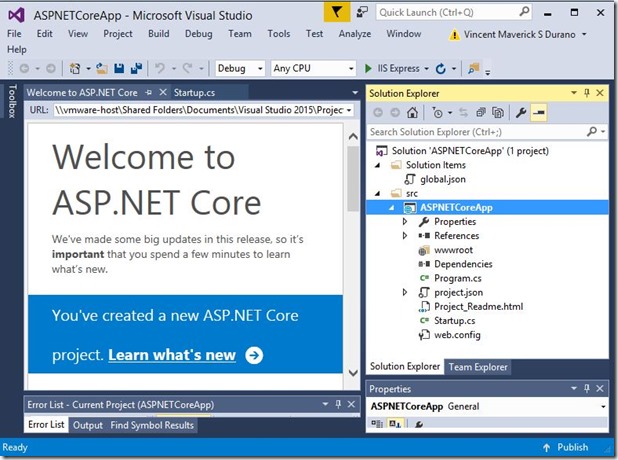Open the Debug configuration dropdown
The image size is (618, 460).
pos(240,69)
